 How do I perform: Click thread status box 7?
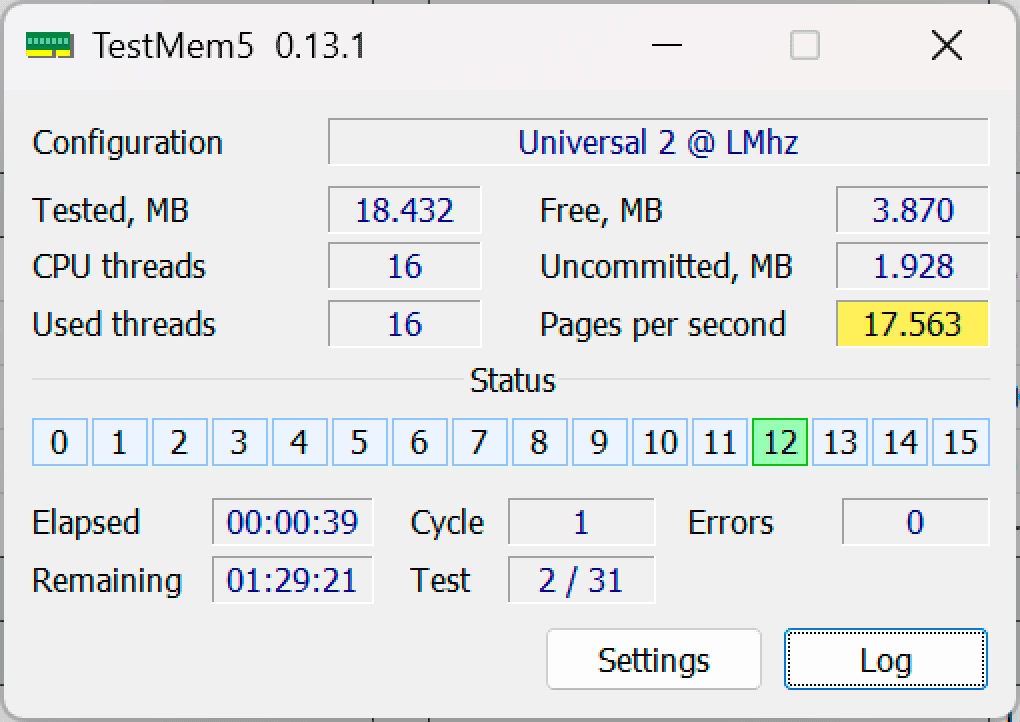[x=479, y=442]
